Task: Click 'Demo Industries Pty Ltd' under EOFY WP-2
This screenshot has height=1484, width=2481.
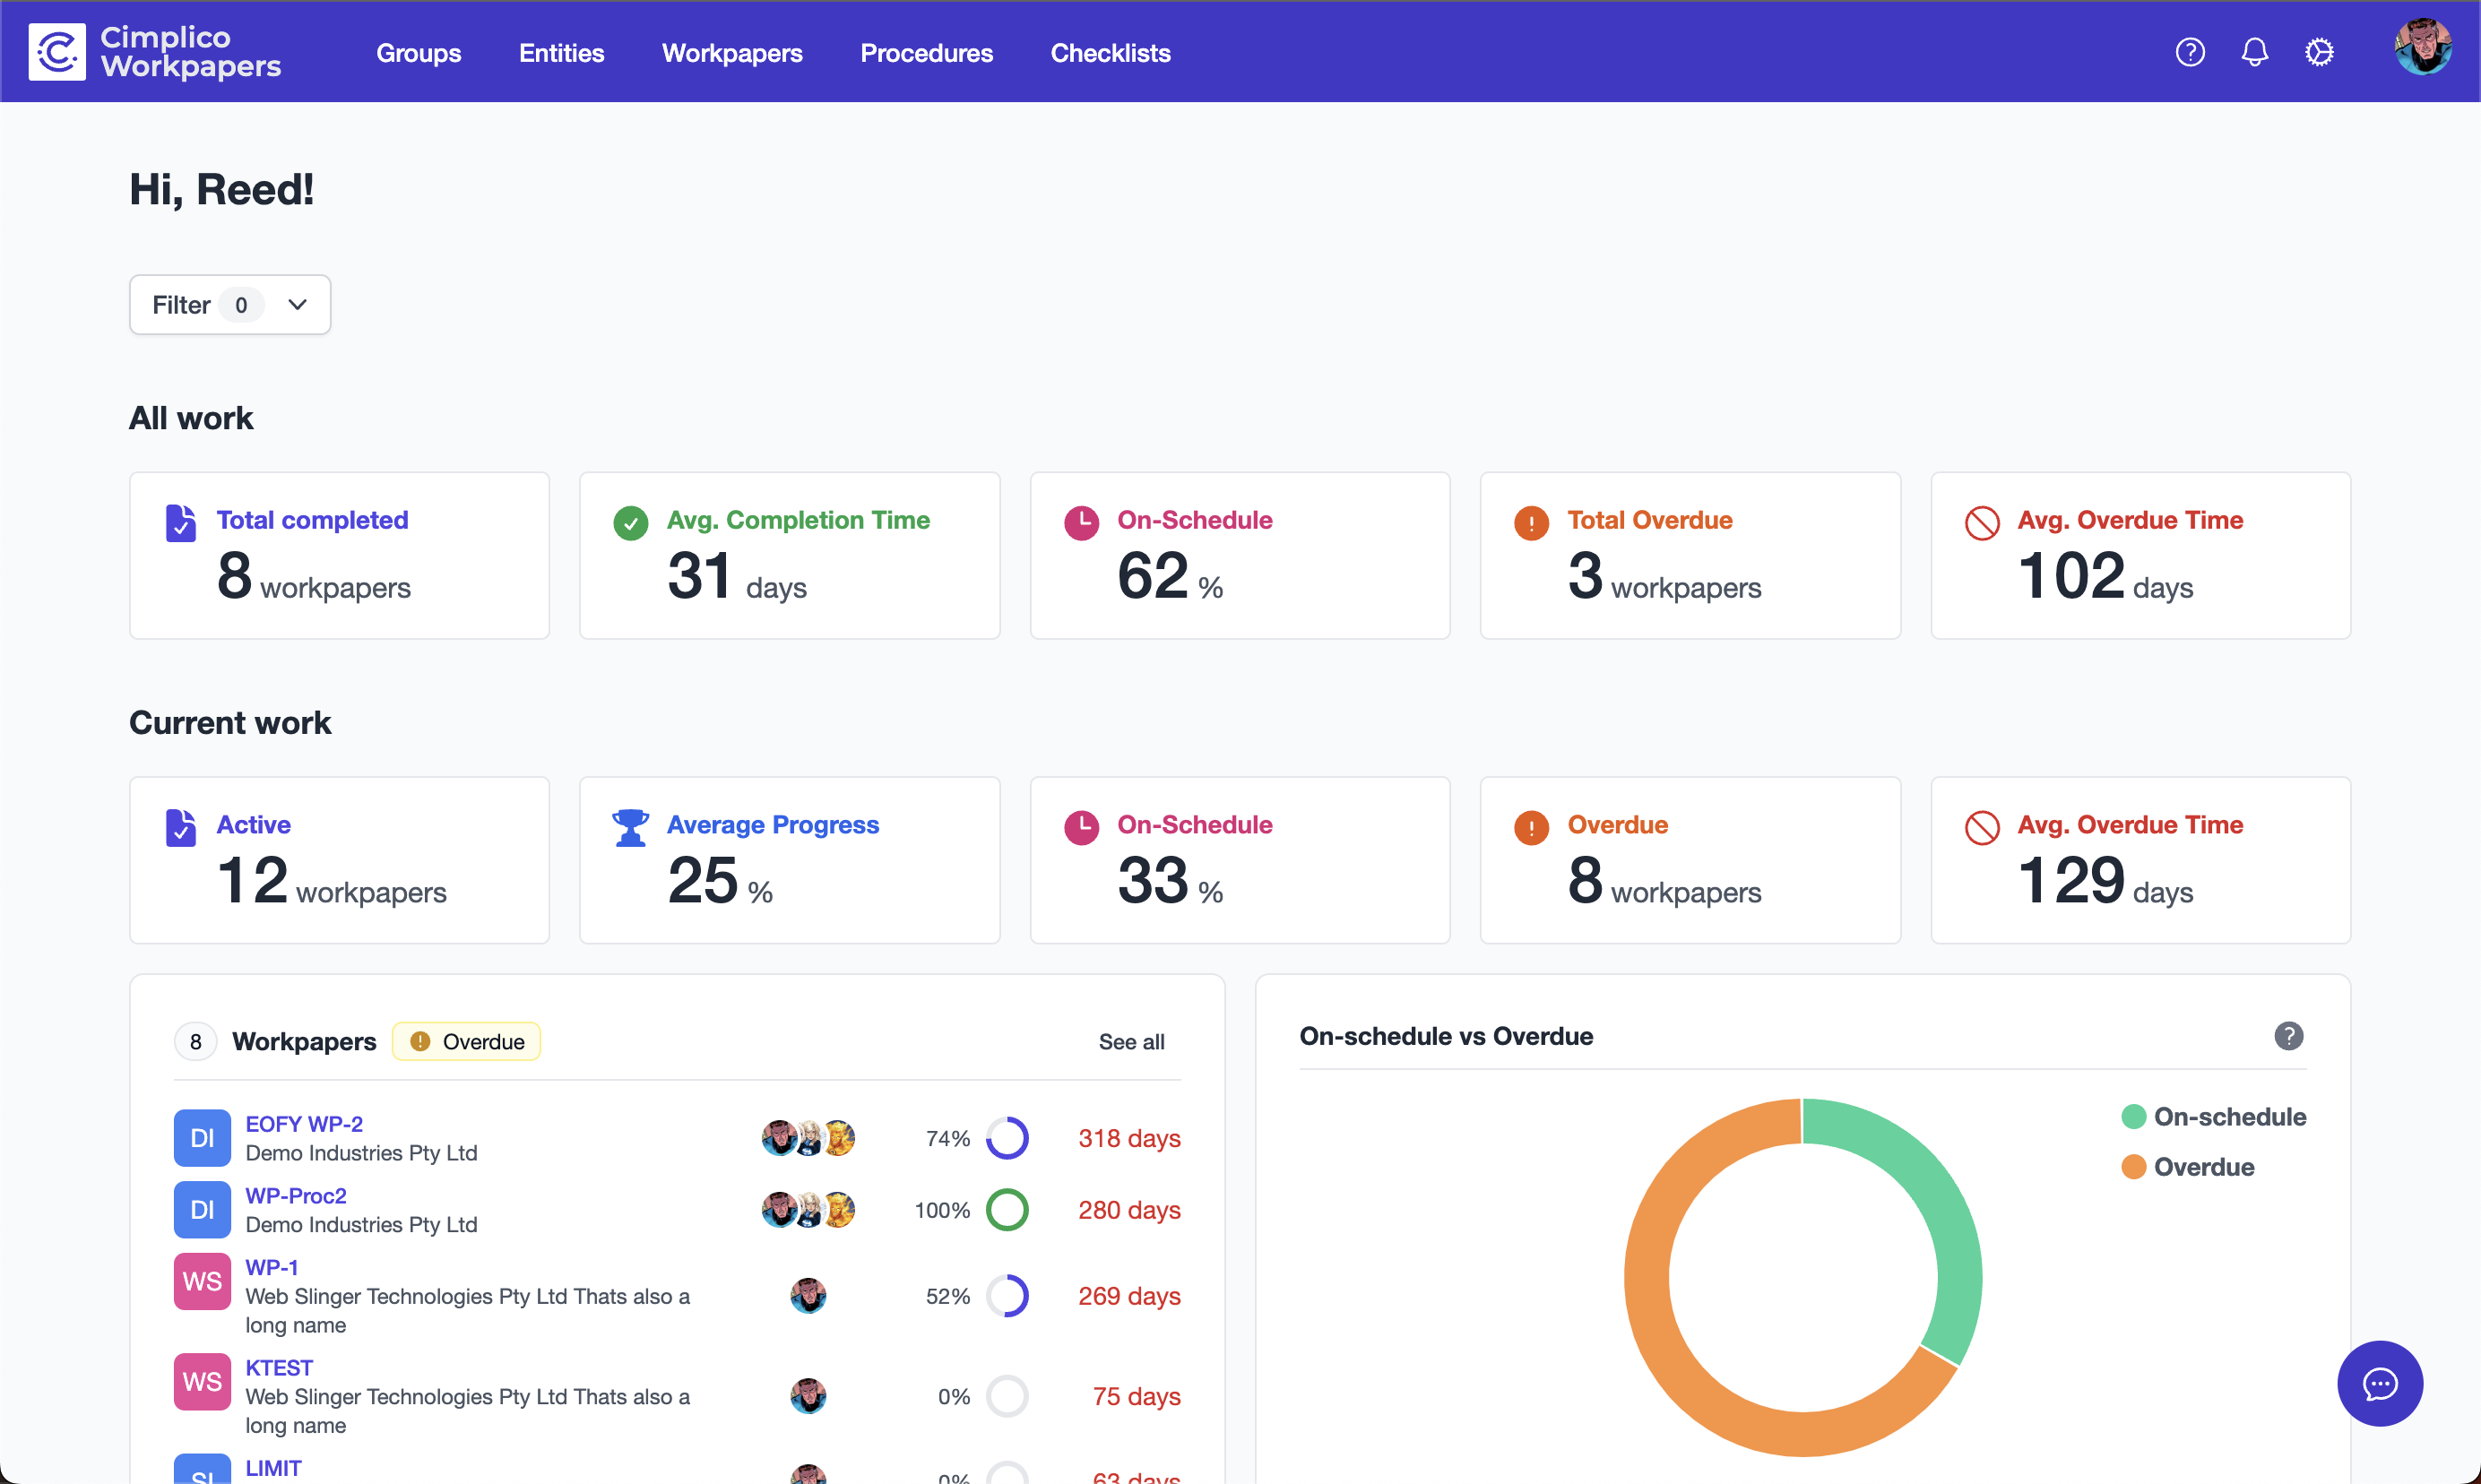Action: point(361,1153)
